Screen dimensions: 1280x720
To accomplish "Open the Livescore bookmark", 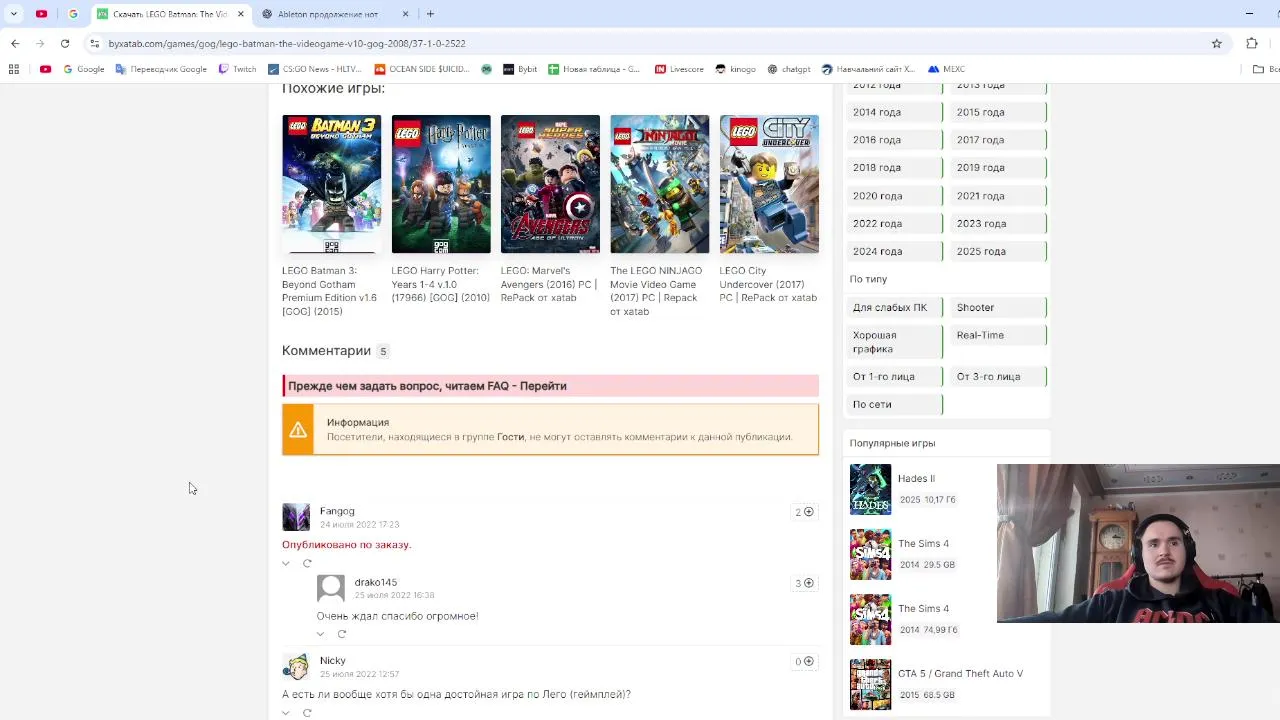I will 680,69.
